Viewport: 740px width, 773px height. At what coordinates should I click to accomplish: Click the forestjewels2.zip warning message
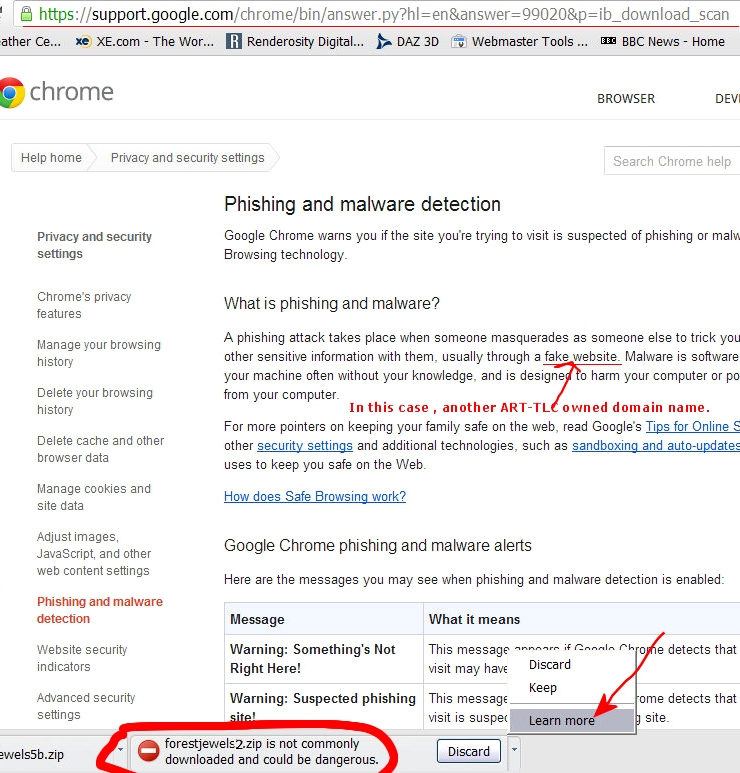[x=272, y=751]
